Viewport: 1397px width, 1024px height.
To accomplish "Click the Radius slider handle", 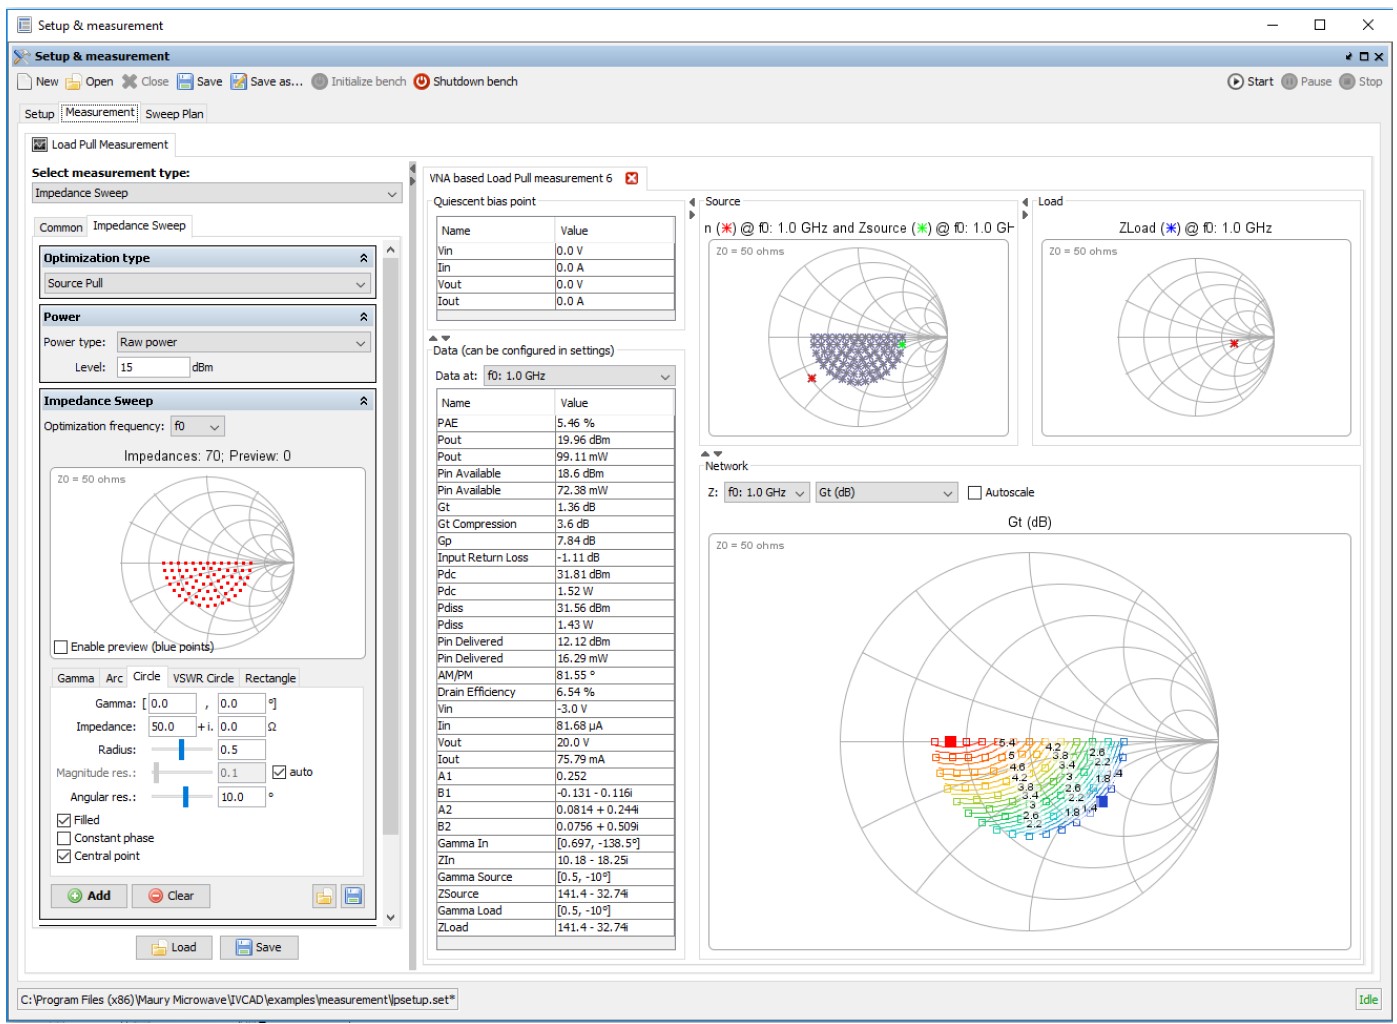I will pos(181,749).
